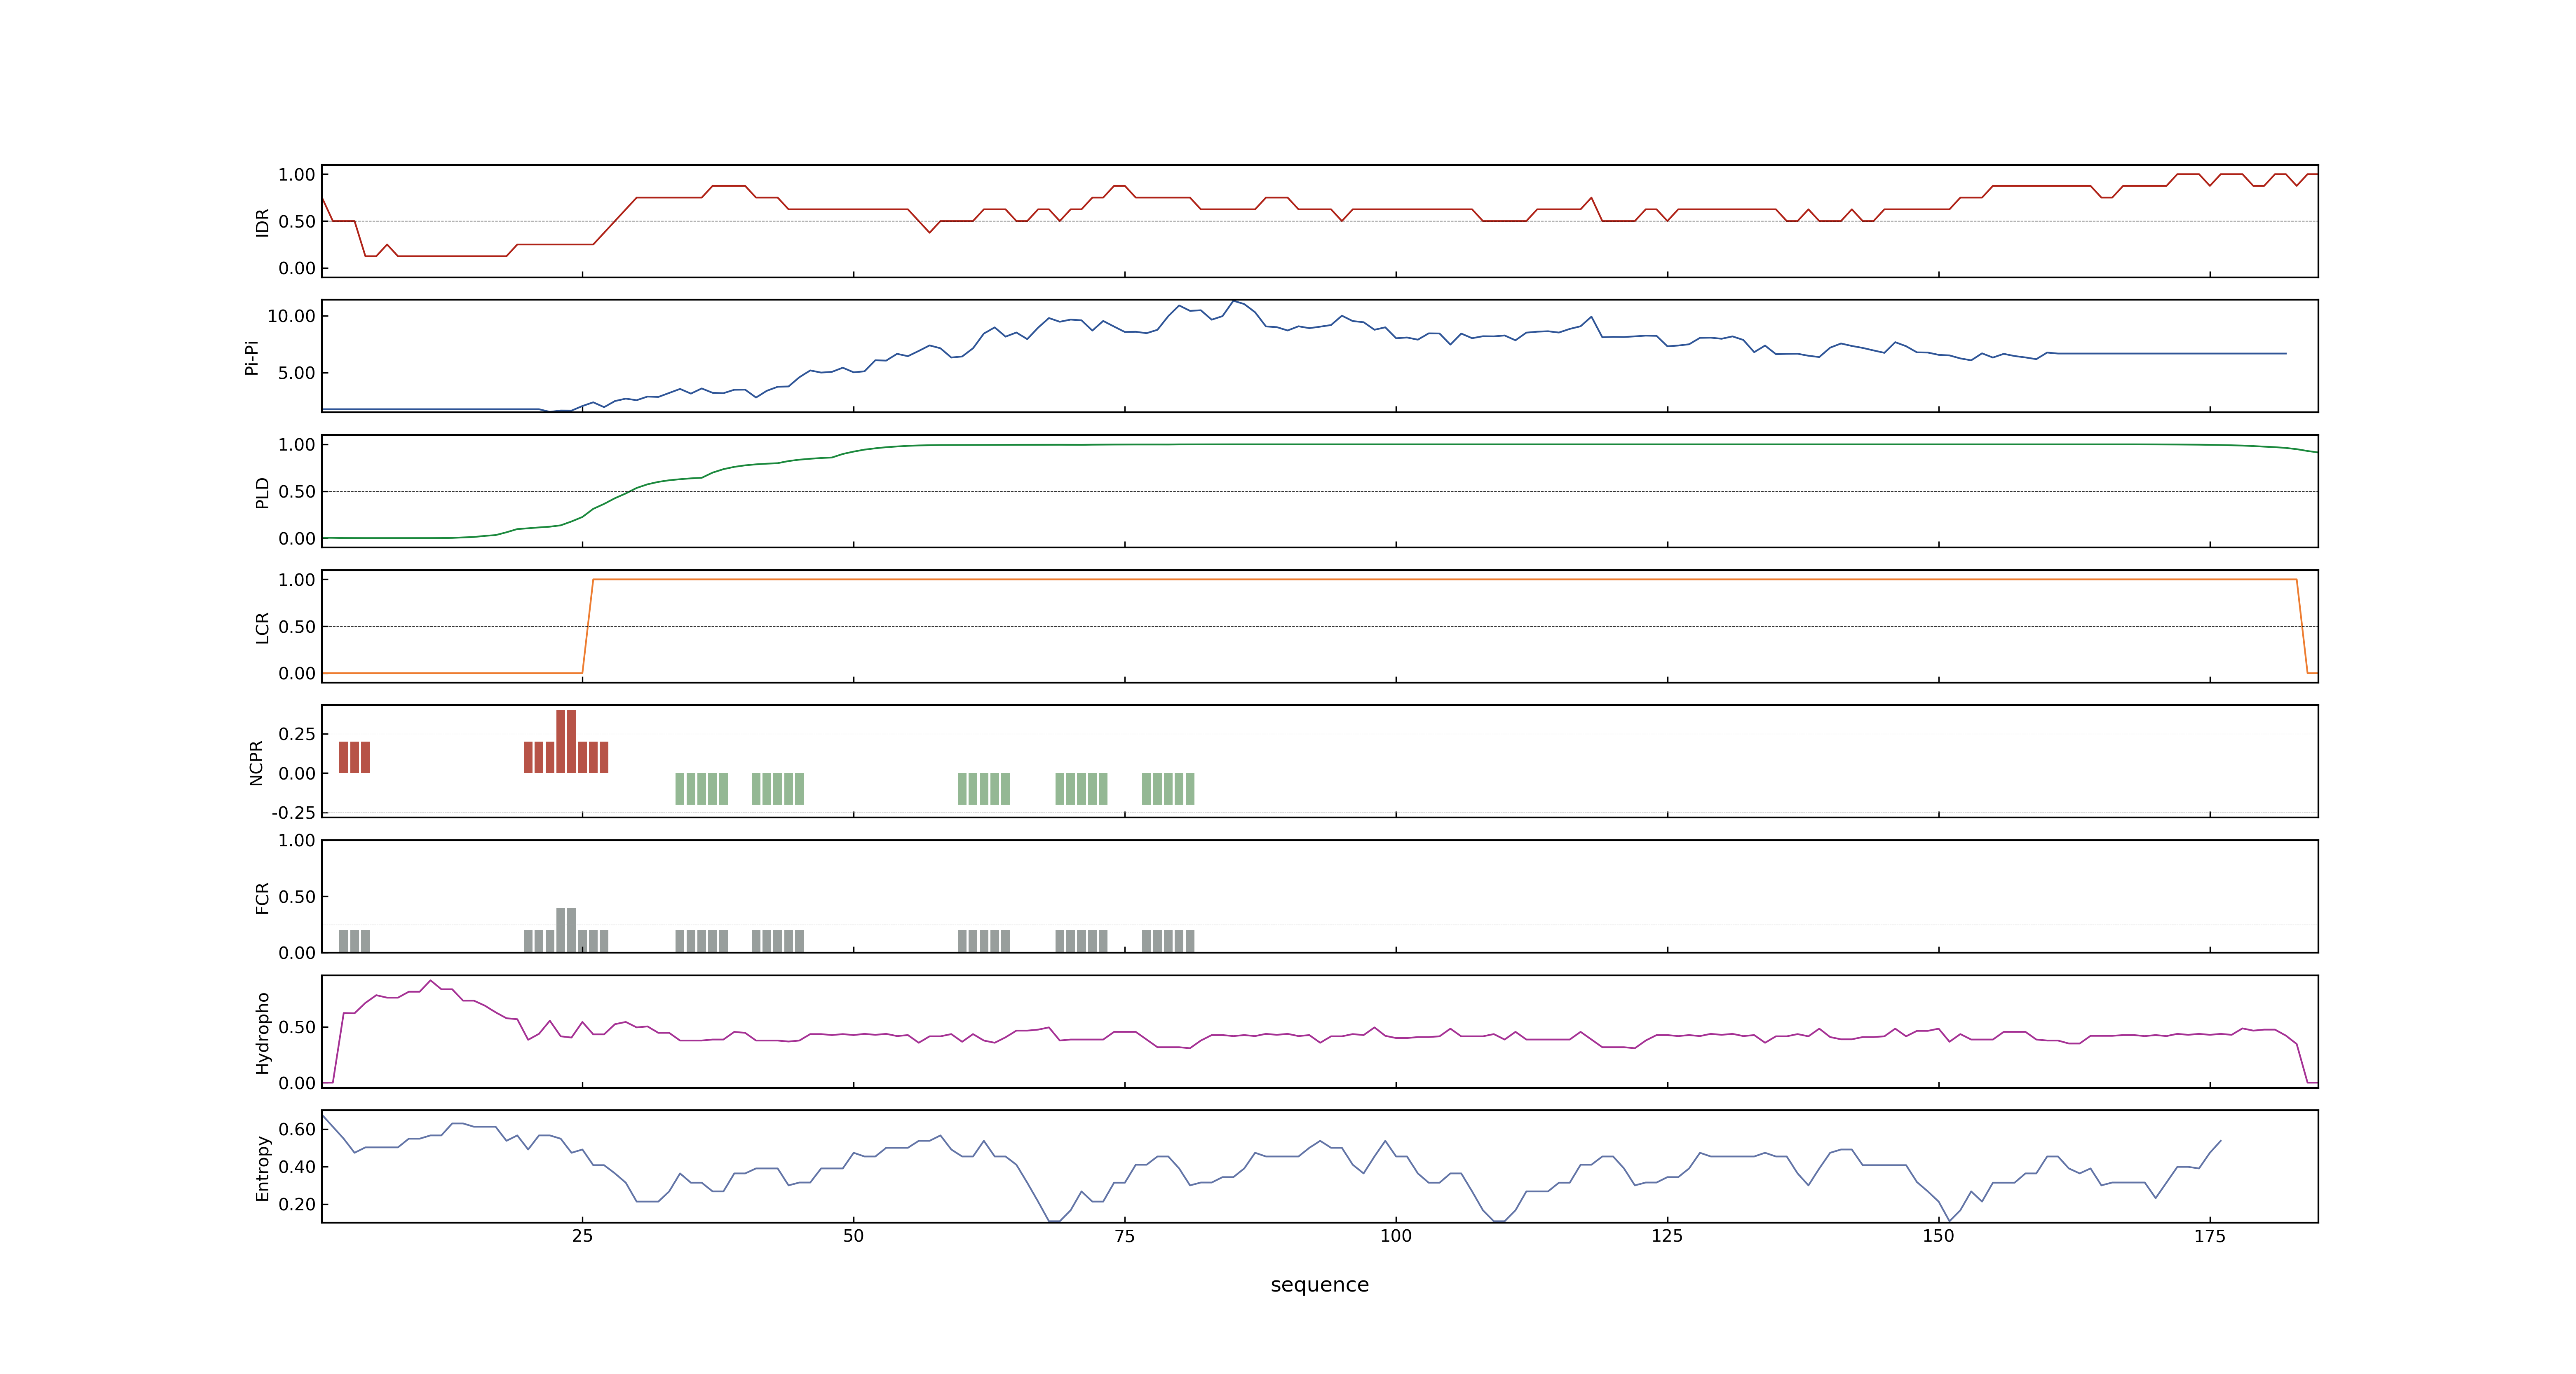Screen dimensions: 2576x1374
Task: Click the x-axis tick label 175
Action: coord(2210,1236)
